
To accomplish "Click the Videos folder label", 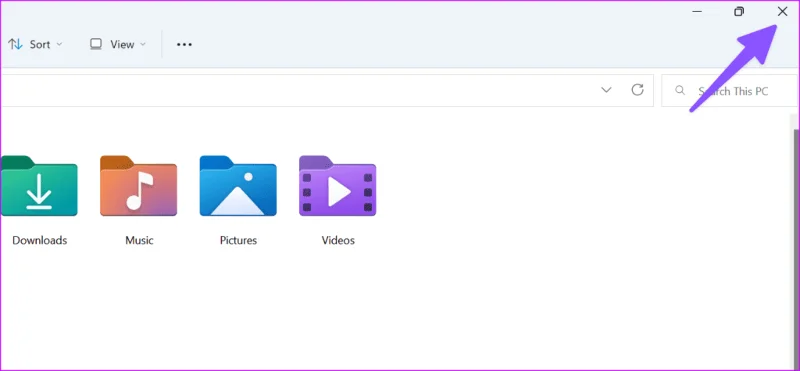I will (x=338, y=240).
